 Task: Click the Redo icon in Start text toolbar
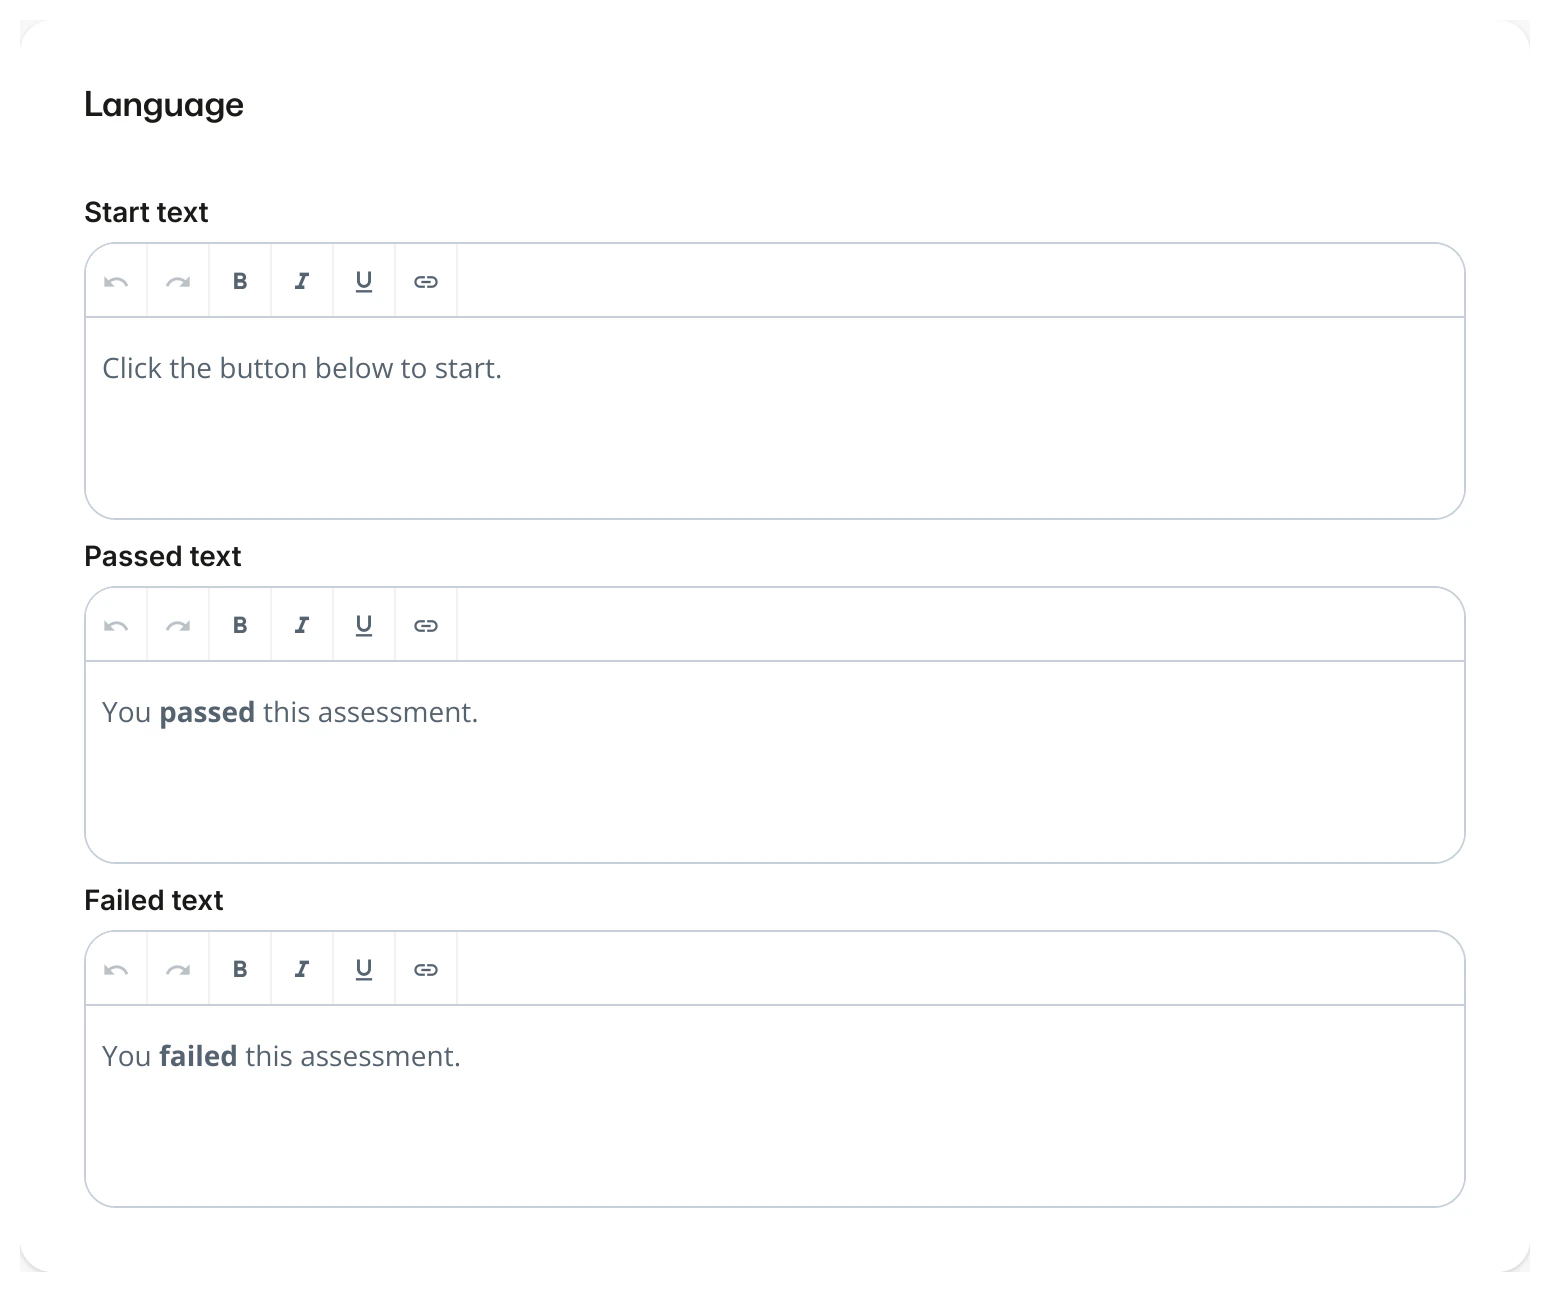(x=177, y=281)
